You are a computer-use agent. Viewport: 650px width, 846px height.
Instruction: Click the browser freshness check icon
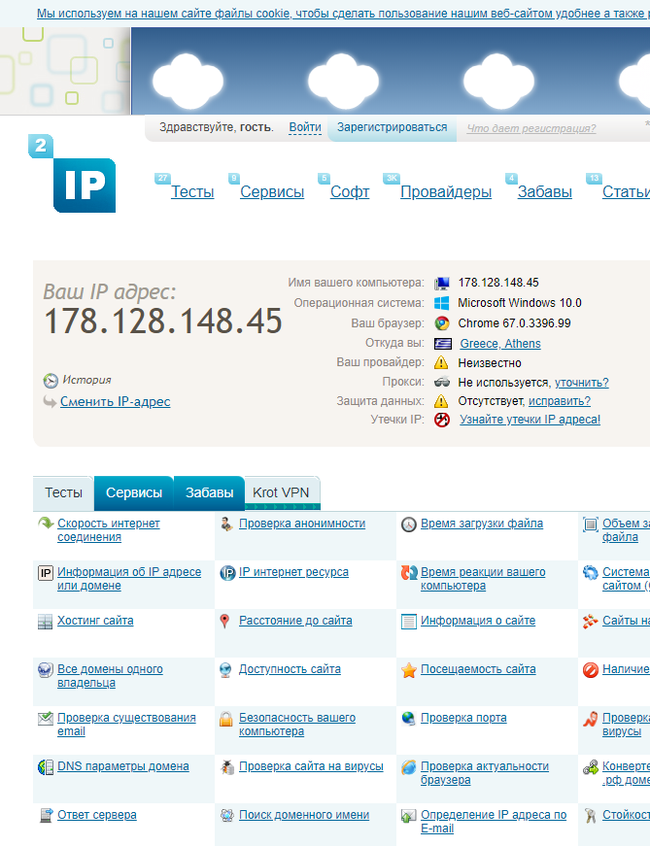(x=409, y=767)
